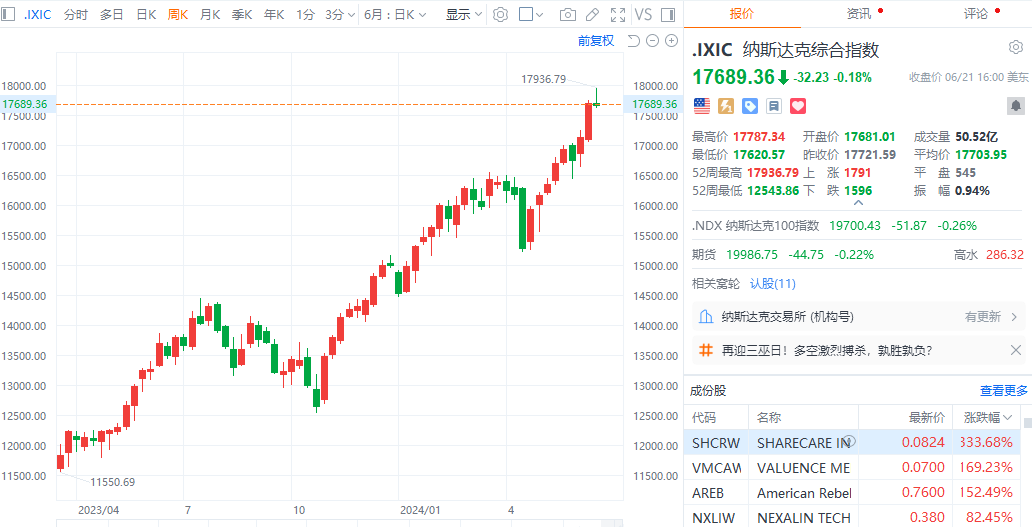Click 查看更多 to see more constituents
This screenshot has height=527, width=1032.
click(x=1004, y=391)
